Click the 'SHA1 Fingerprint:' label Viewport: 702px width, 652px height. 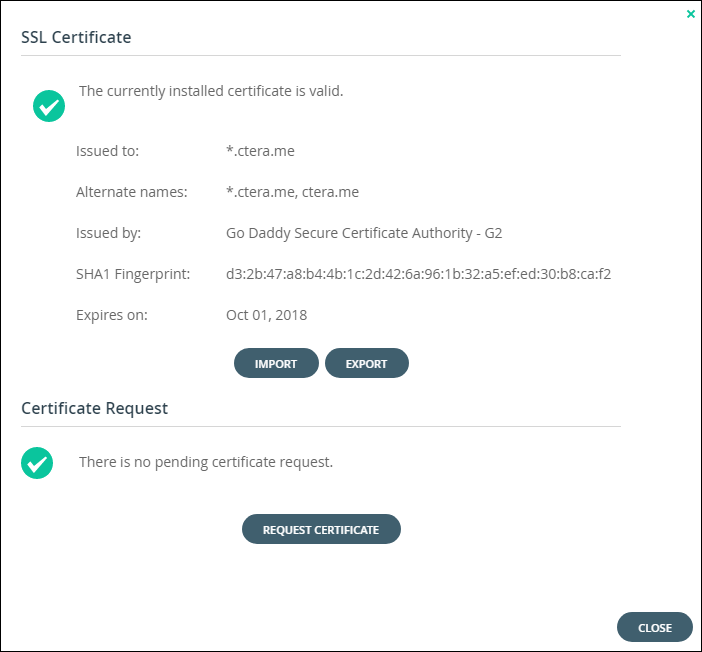point(133,274)
